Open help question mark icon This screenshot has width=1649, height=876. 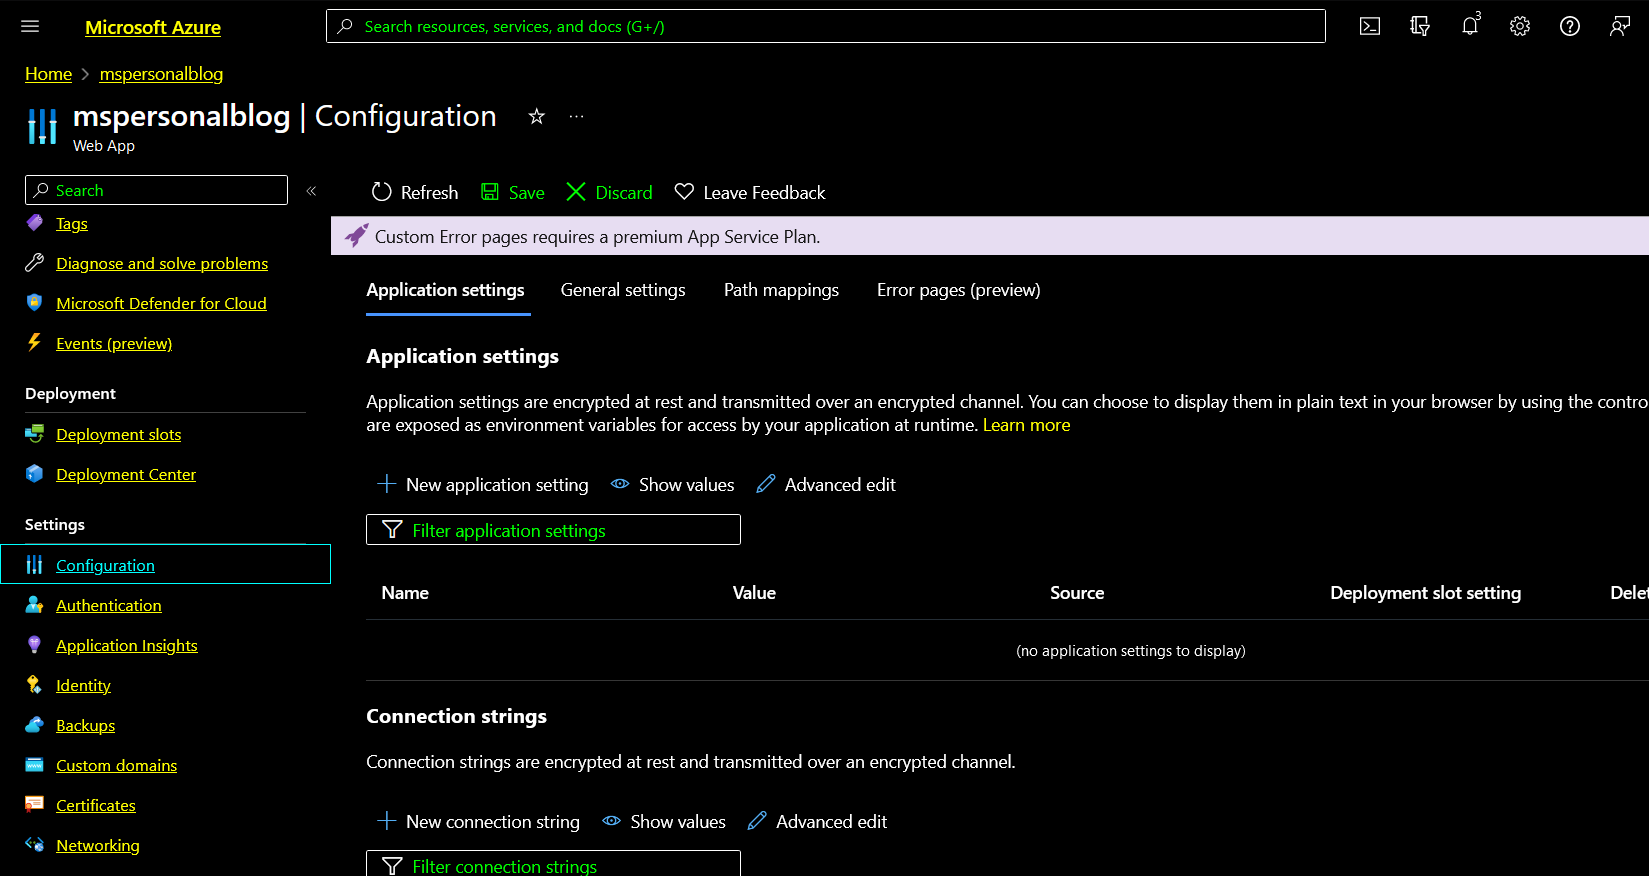[x=1570, y=26]
